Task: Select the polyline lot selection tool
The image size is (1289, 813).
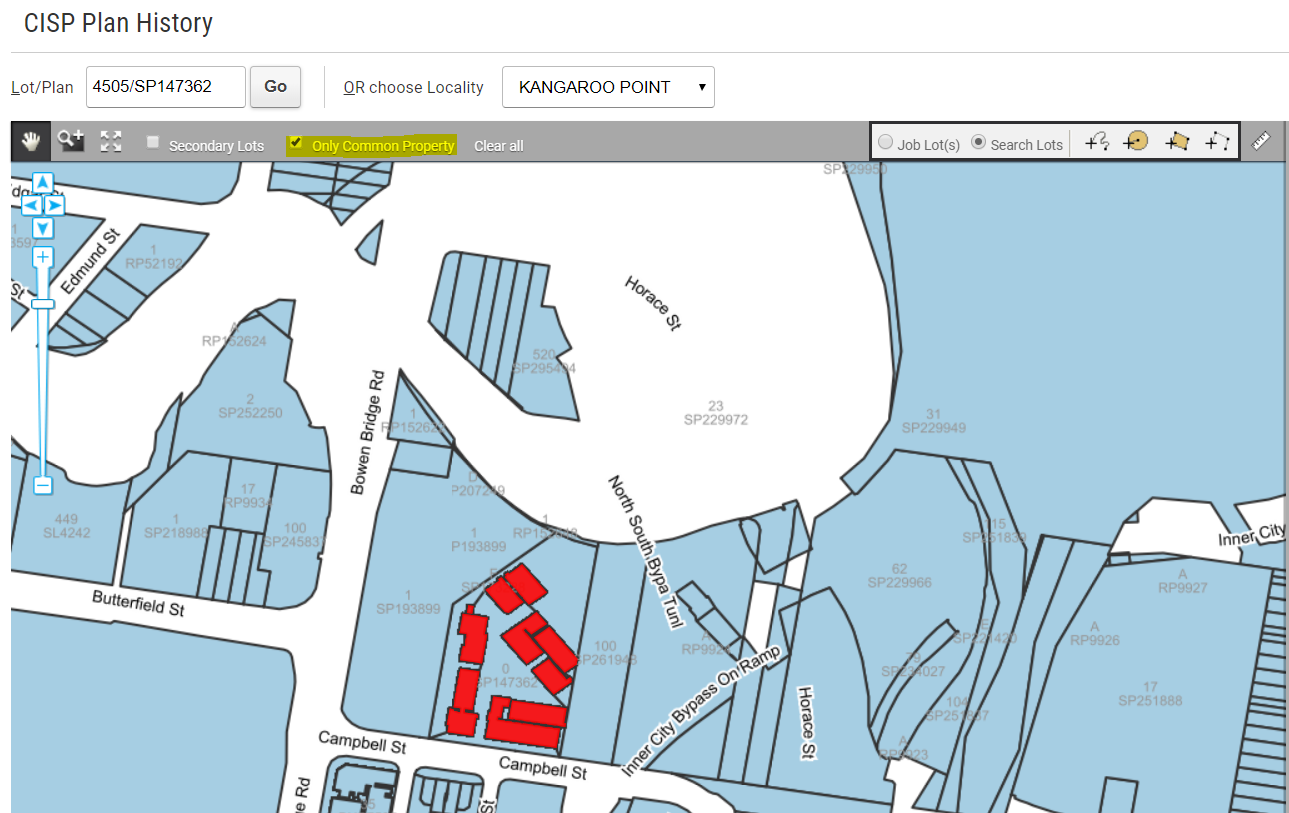Action: pos(1217,142)
